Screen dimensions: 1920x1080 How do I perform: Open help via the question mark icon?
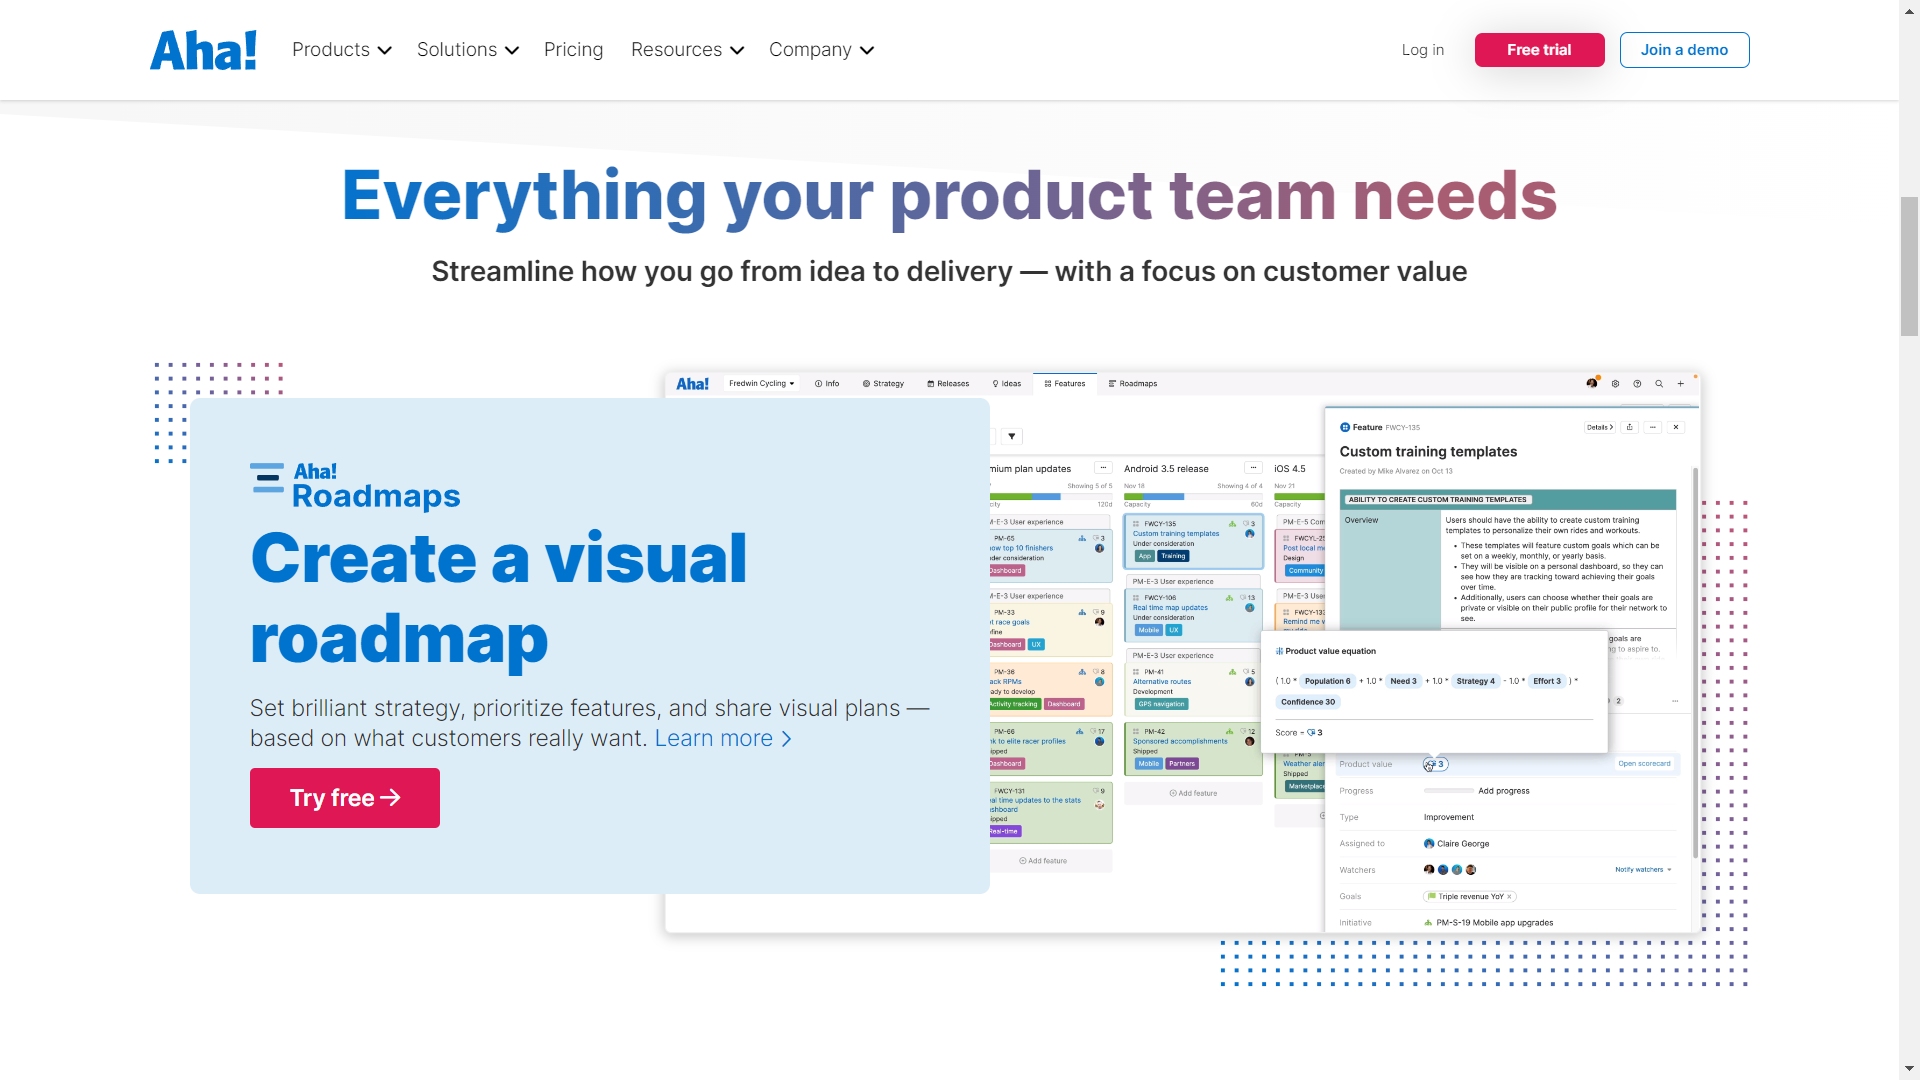[1637, 383]
